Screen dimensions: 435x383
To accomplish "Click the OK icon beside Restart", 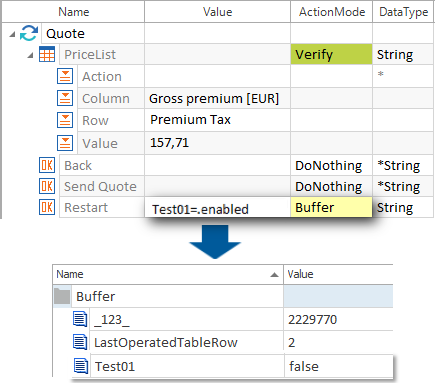I will tap(47, 207).
